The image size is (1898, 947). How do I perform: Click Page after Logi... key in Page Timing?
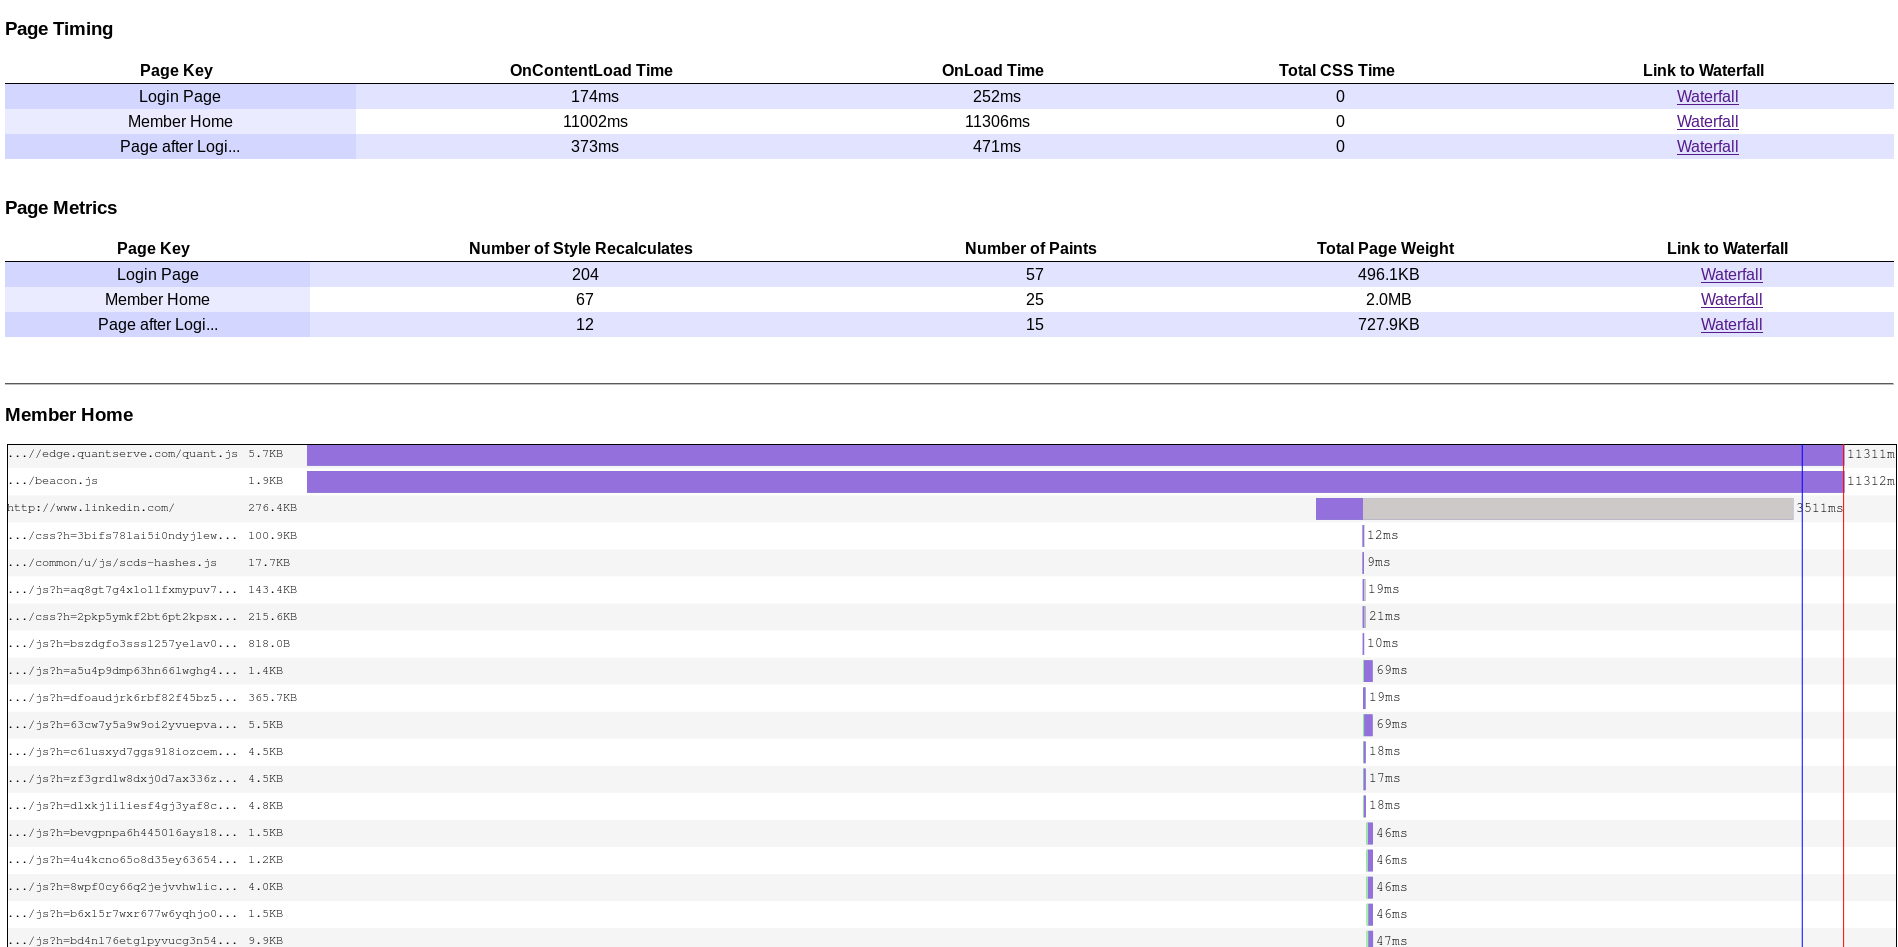click(180, 147)
